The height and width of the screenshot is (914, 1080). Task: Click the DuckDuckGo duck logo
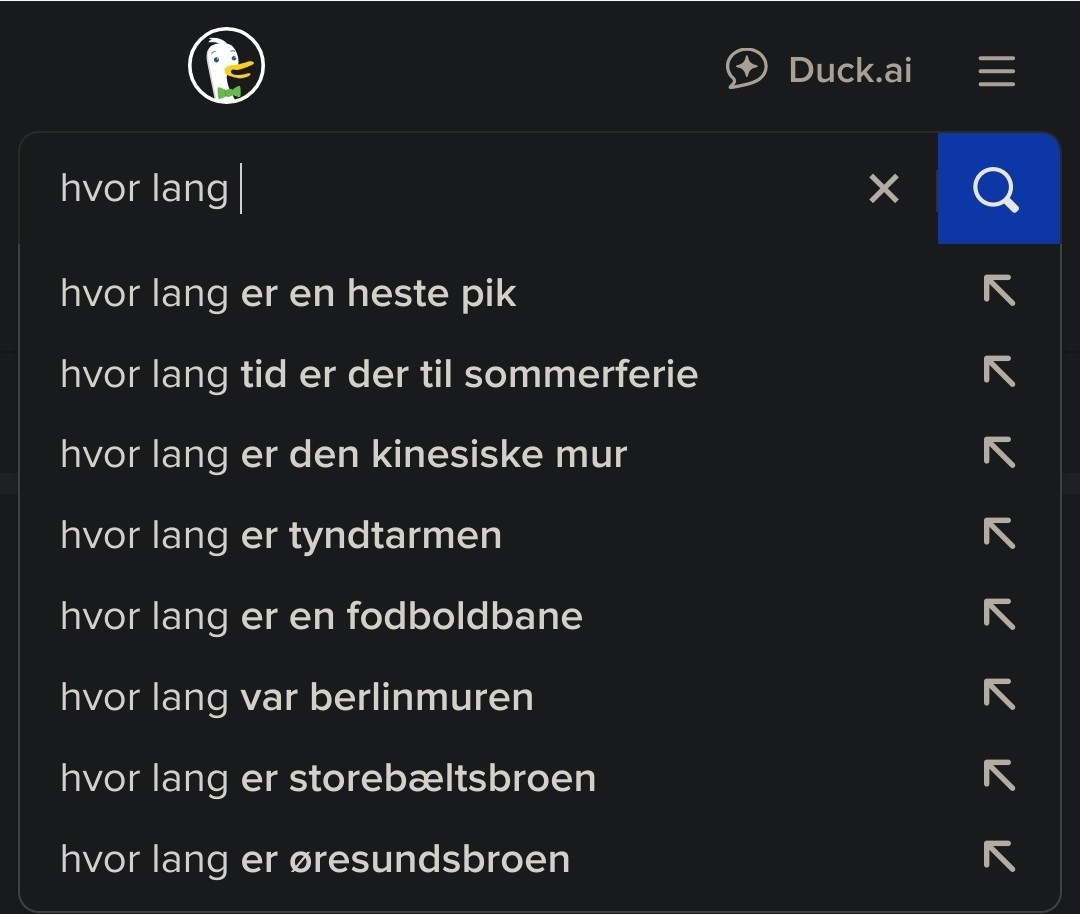click(226, 66)
